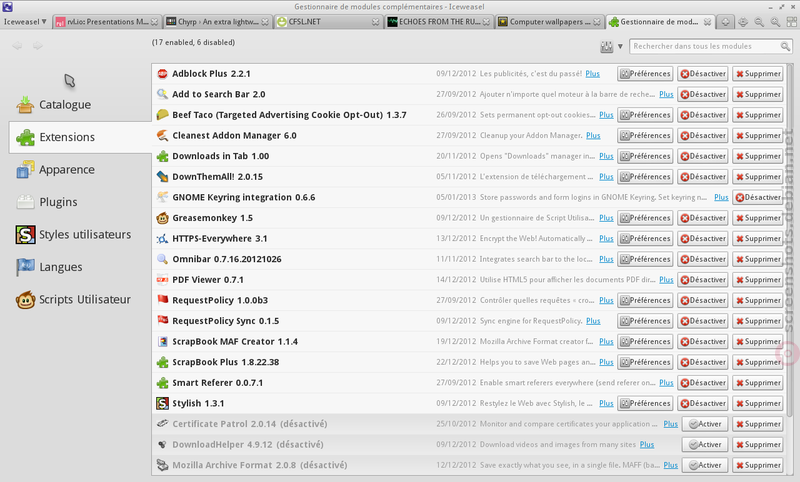This screenshot has height=482, width=800.
Task: Go back with the back arrow
Action: 17,45
